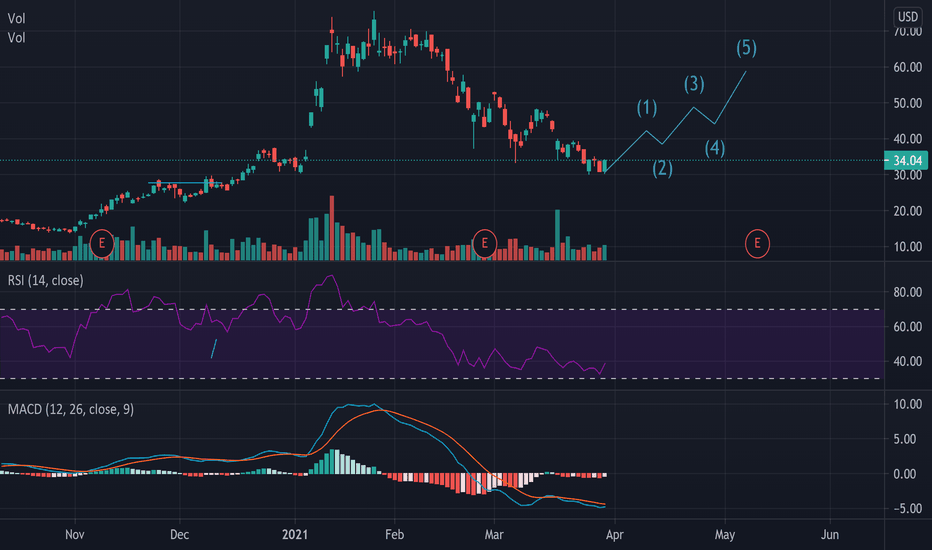The height and width of the screenshot is (550, 932).
Task: Click the future earnings E marker in May
Action: coord(757,243)
